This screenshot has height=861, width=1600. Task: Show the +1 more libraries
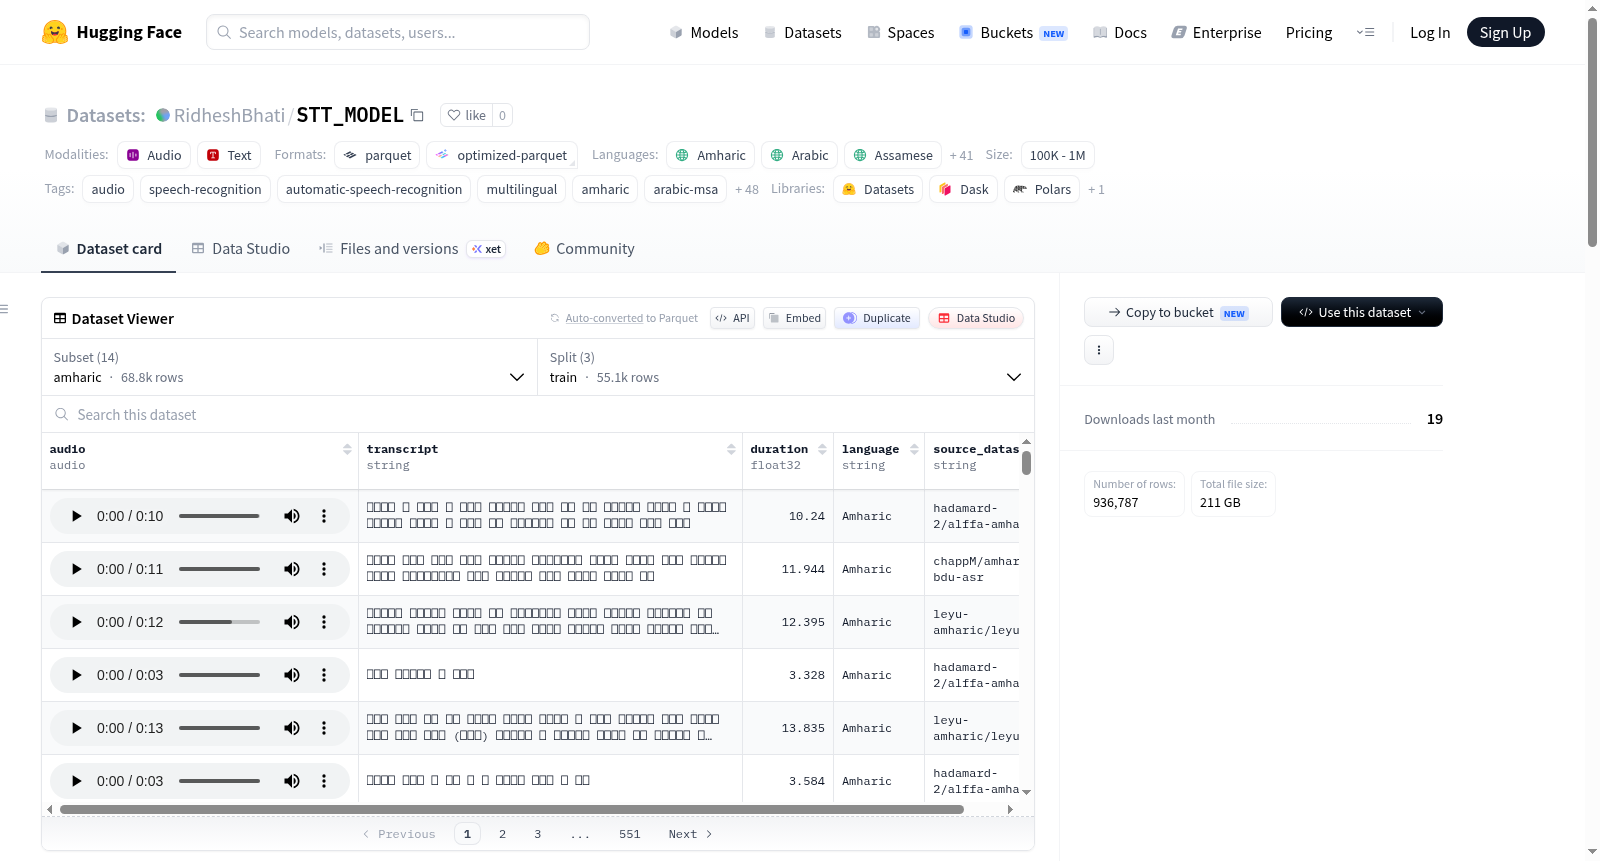1097,190
